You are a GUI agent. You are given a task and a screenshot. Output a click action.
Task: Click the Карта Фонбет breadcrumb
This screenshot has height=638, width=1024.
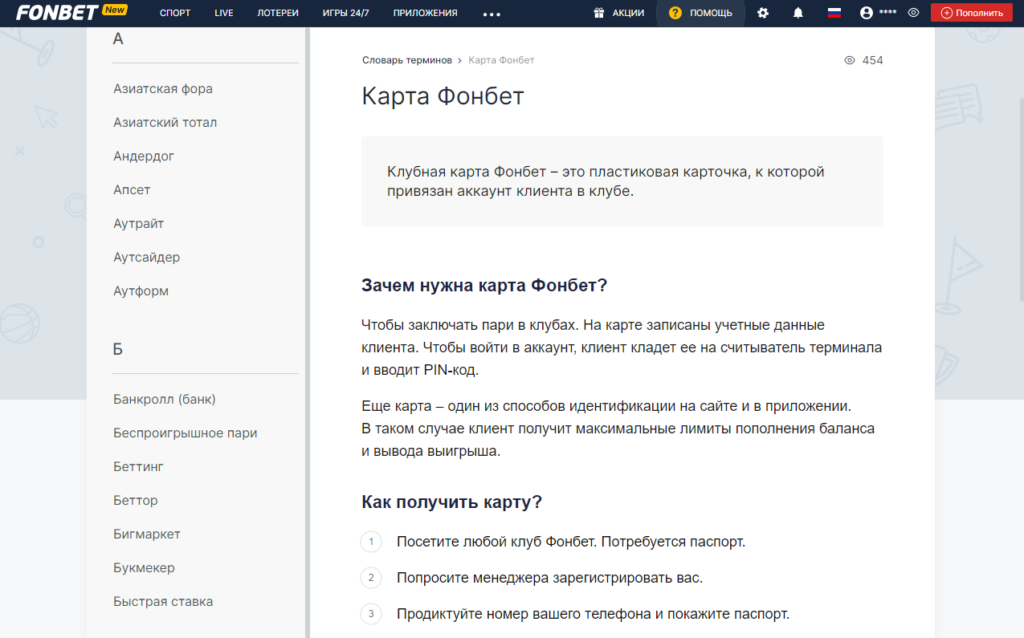[x=501, y=60]
